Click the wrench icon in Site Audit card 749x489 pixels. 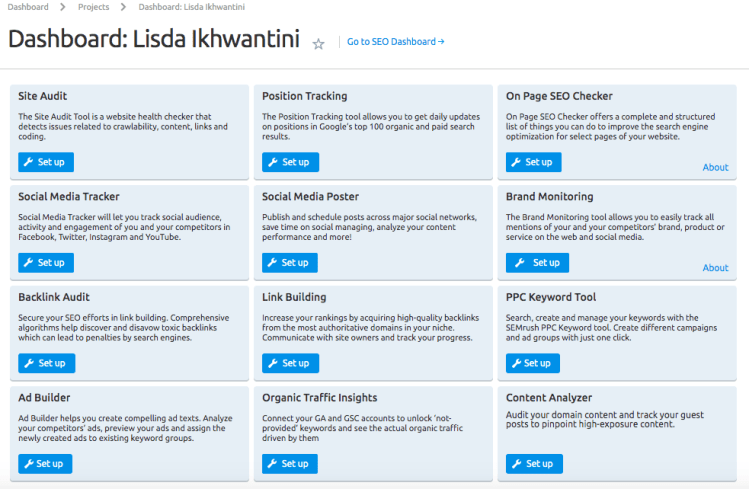tap(29, 162)
